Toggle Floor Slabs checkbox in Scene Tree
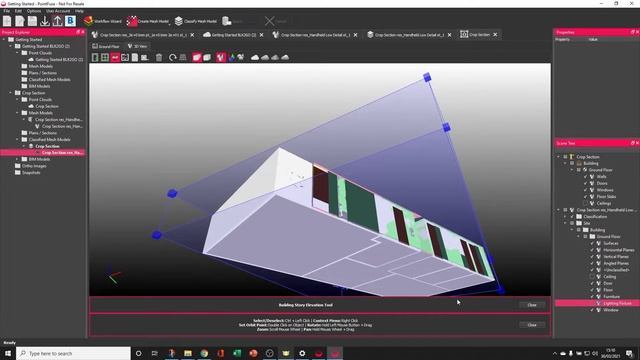The image size is (640, 360). 585,197
